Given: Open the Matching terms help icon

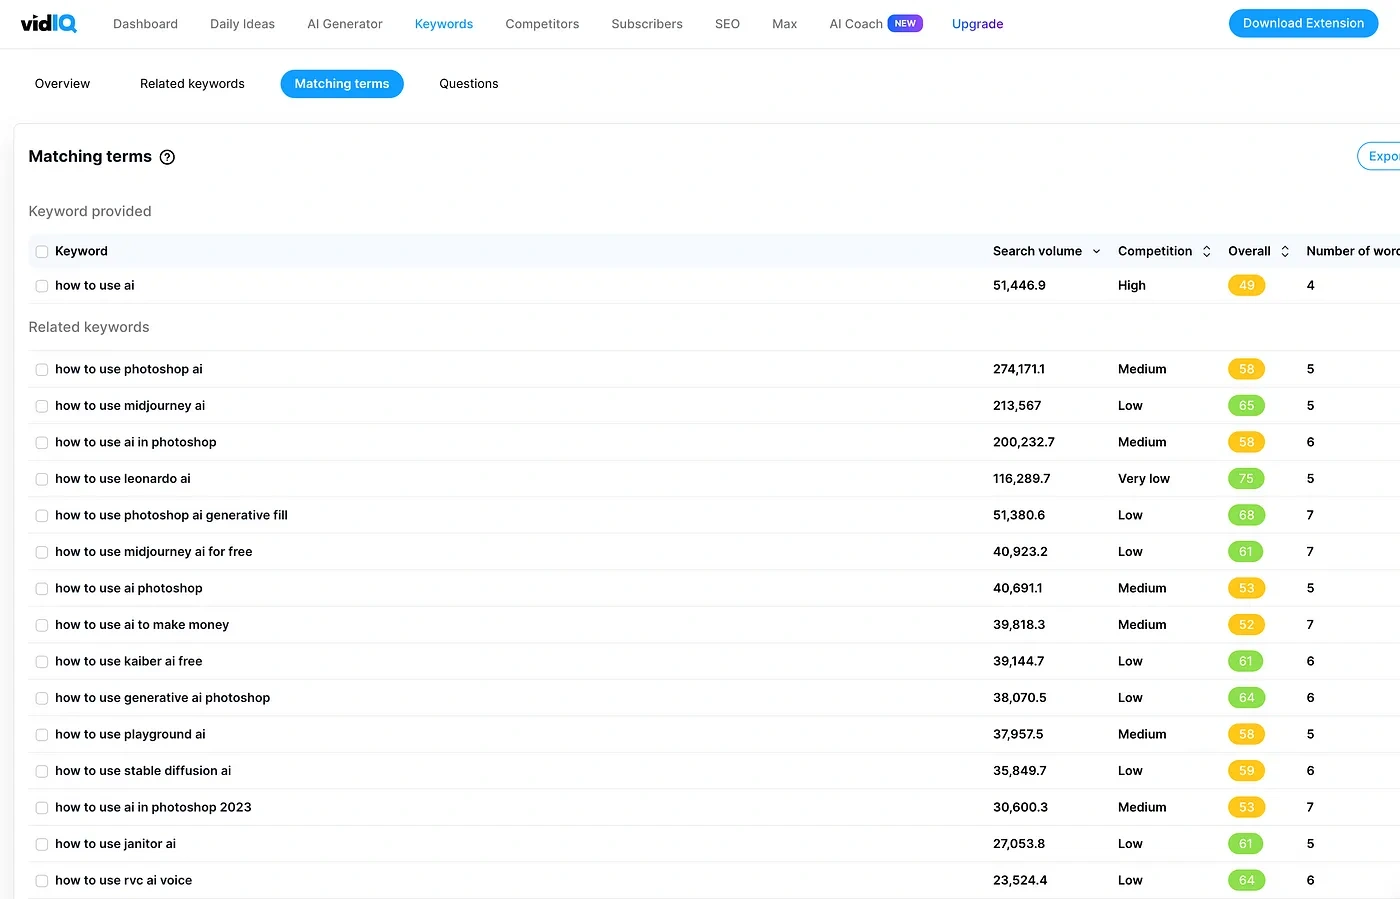Looking at the screenshot, I should pos(168,157).
